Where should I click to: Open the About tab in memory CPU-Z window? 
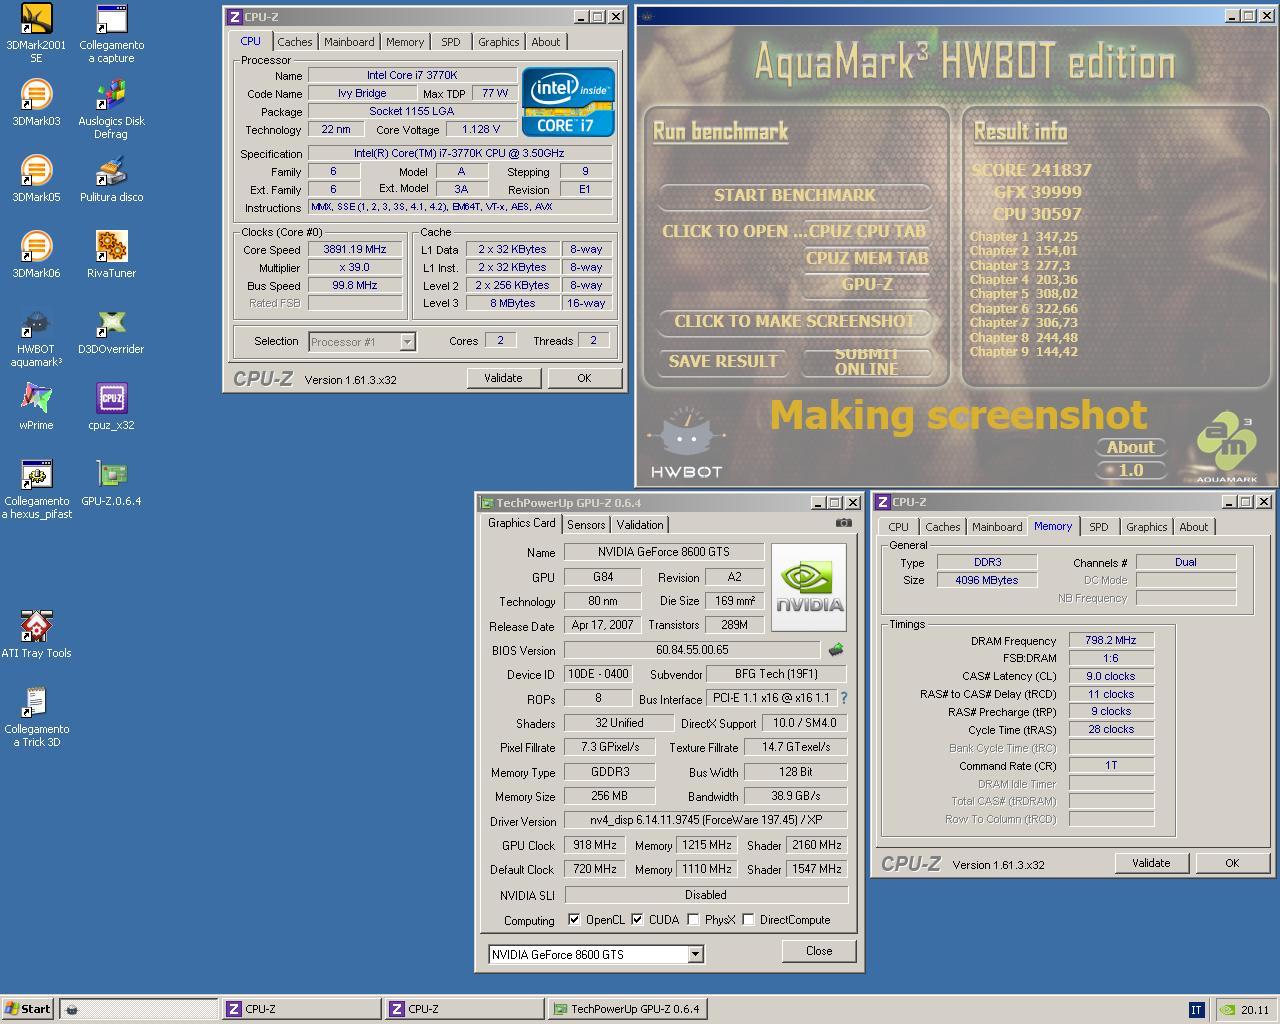click(1194, 527)
